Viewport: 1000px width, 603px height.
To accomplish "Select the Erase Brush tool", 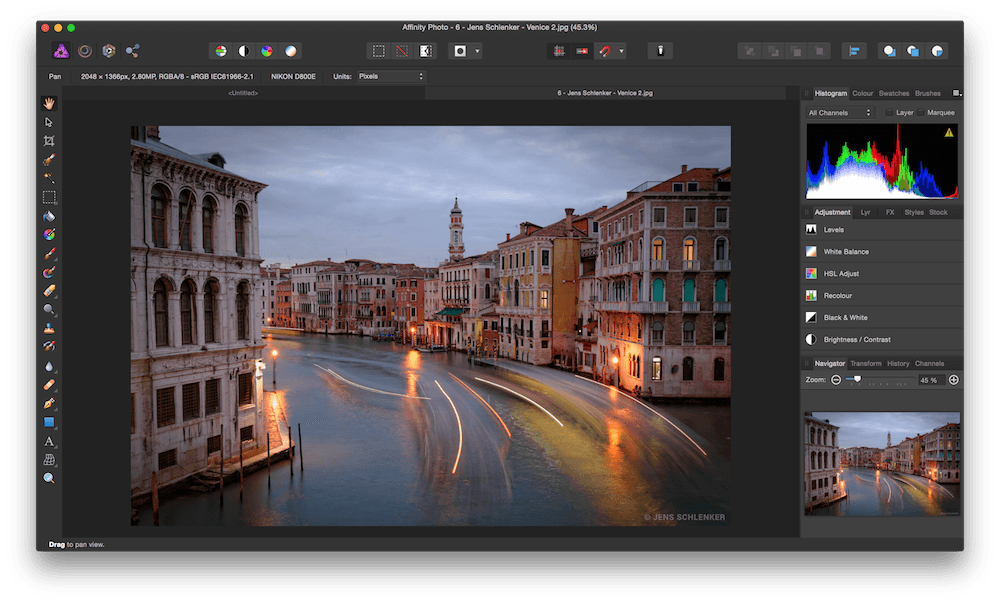I will tap(49, 291).
